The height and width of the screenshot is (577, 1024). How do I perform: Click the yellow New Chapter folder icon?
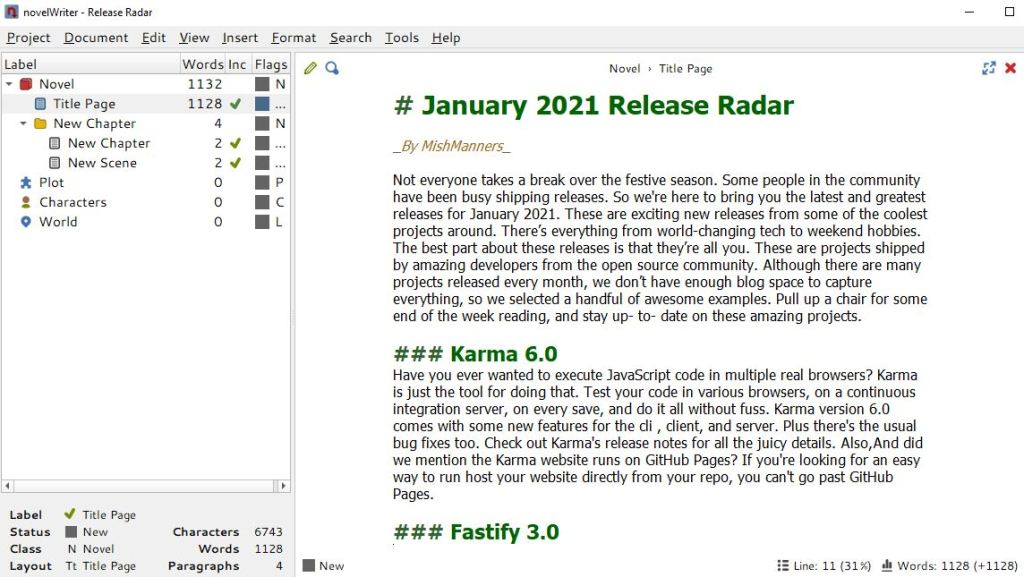pyautogui.click(x=40, y=124)
